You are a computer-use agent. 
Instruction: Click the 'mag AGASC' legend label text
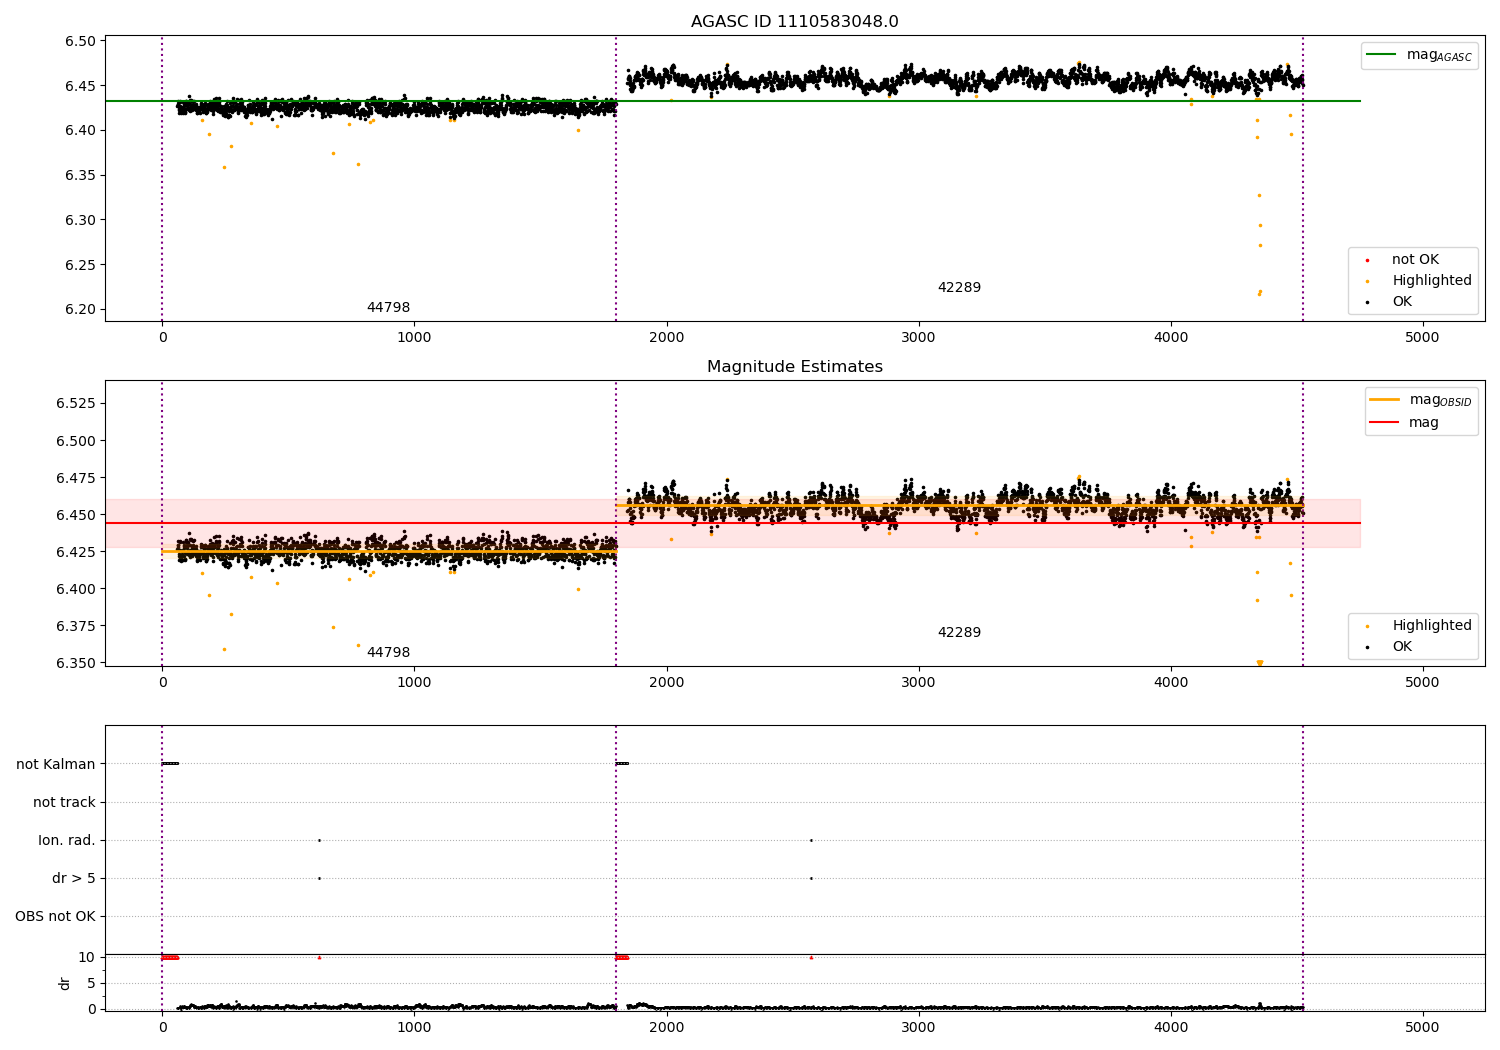point(1439,56)
